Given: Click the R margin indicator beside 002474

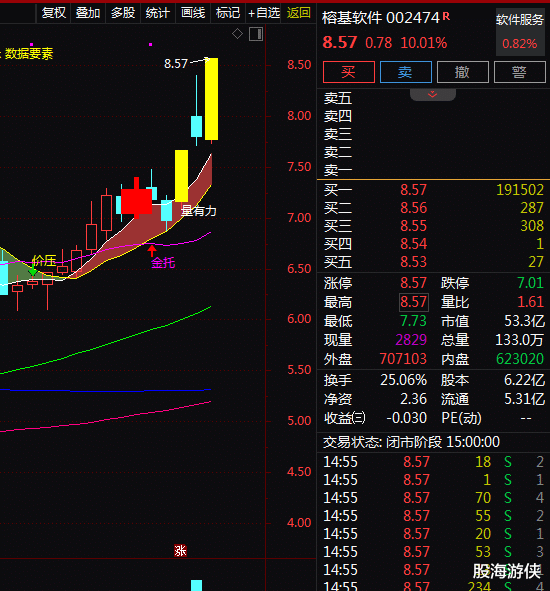Looking at the screenshot, I should pyautogui.click(x=446, y=16).
